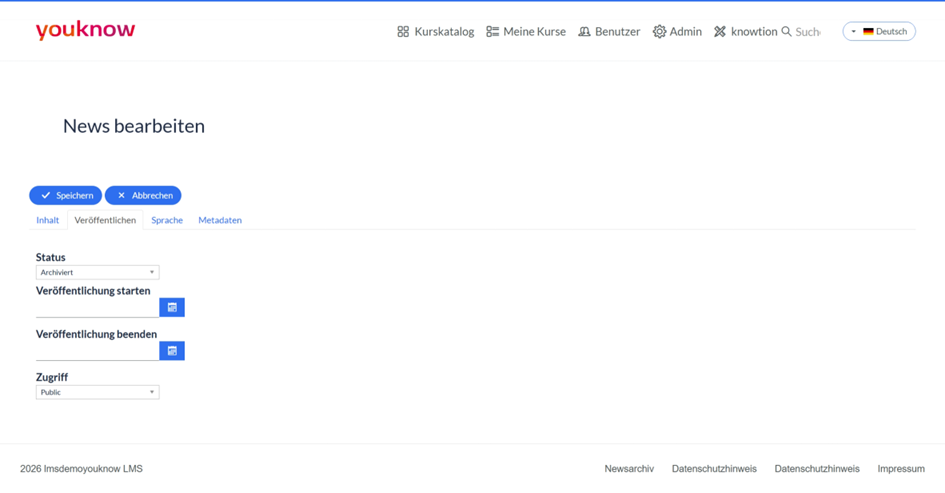Click the search magnifier icon
The width and height of the screenshot is (945, 493).
(x=786, y=31)
